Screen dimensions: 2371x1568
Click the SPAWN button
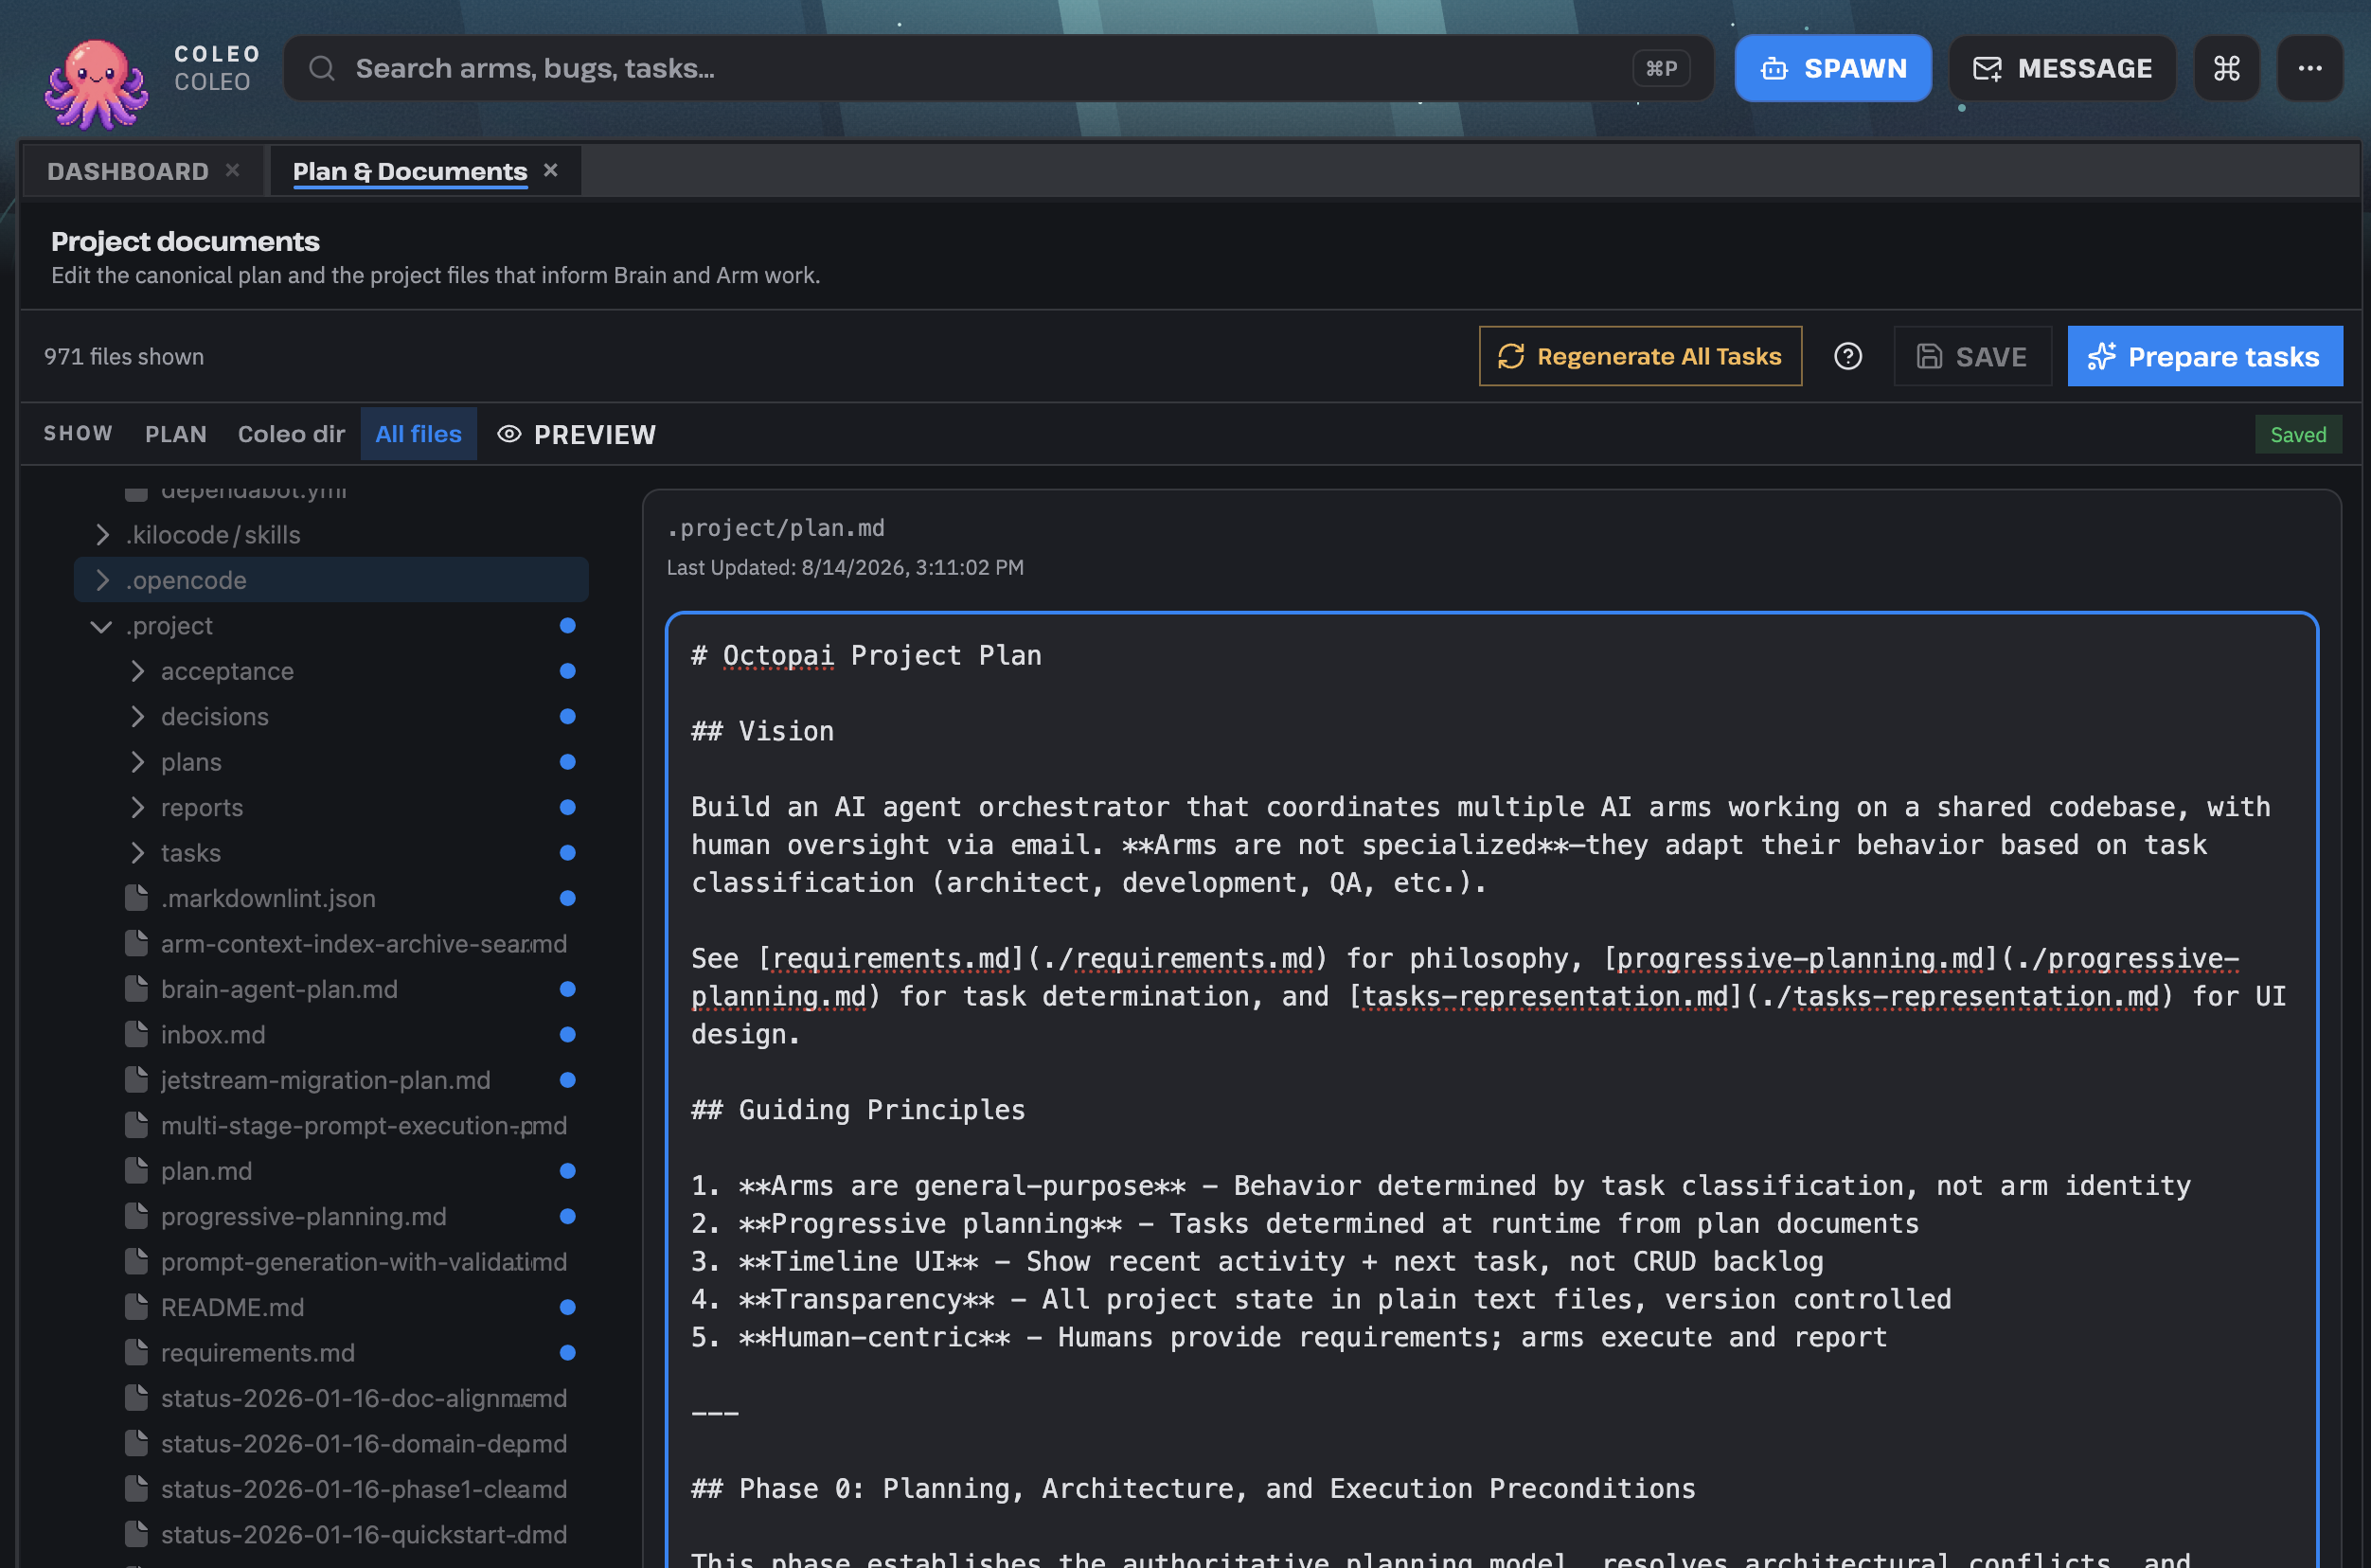[x=1833, y=68]
